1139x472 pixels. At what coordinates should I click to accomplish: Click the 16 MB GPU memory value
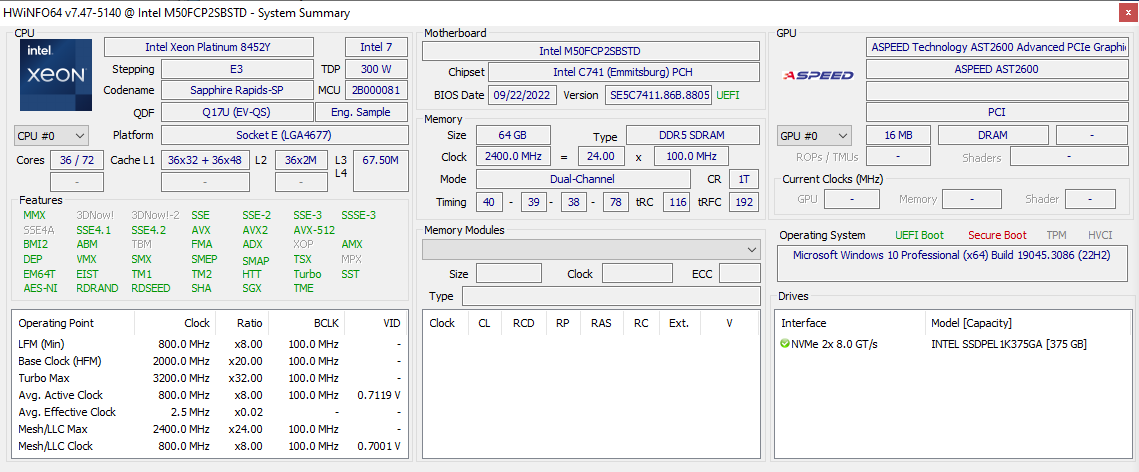coord(899,136)
